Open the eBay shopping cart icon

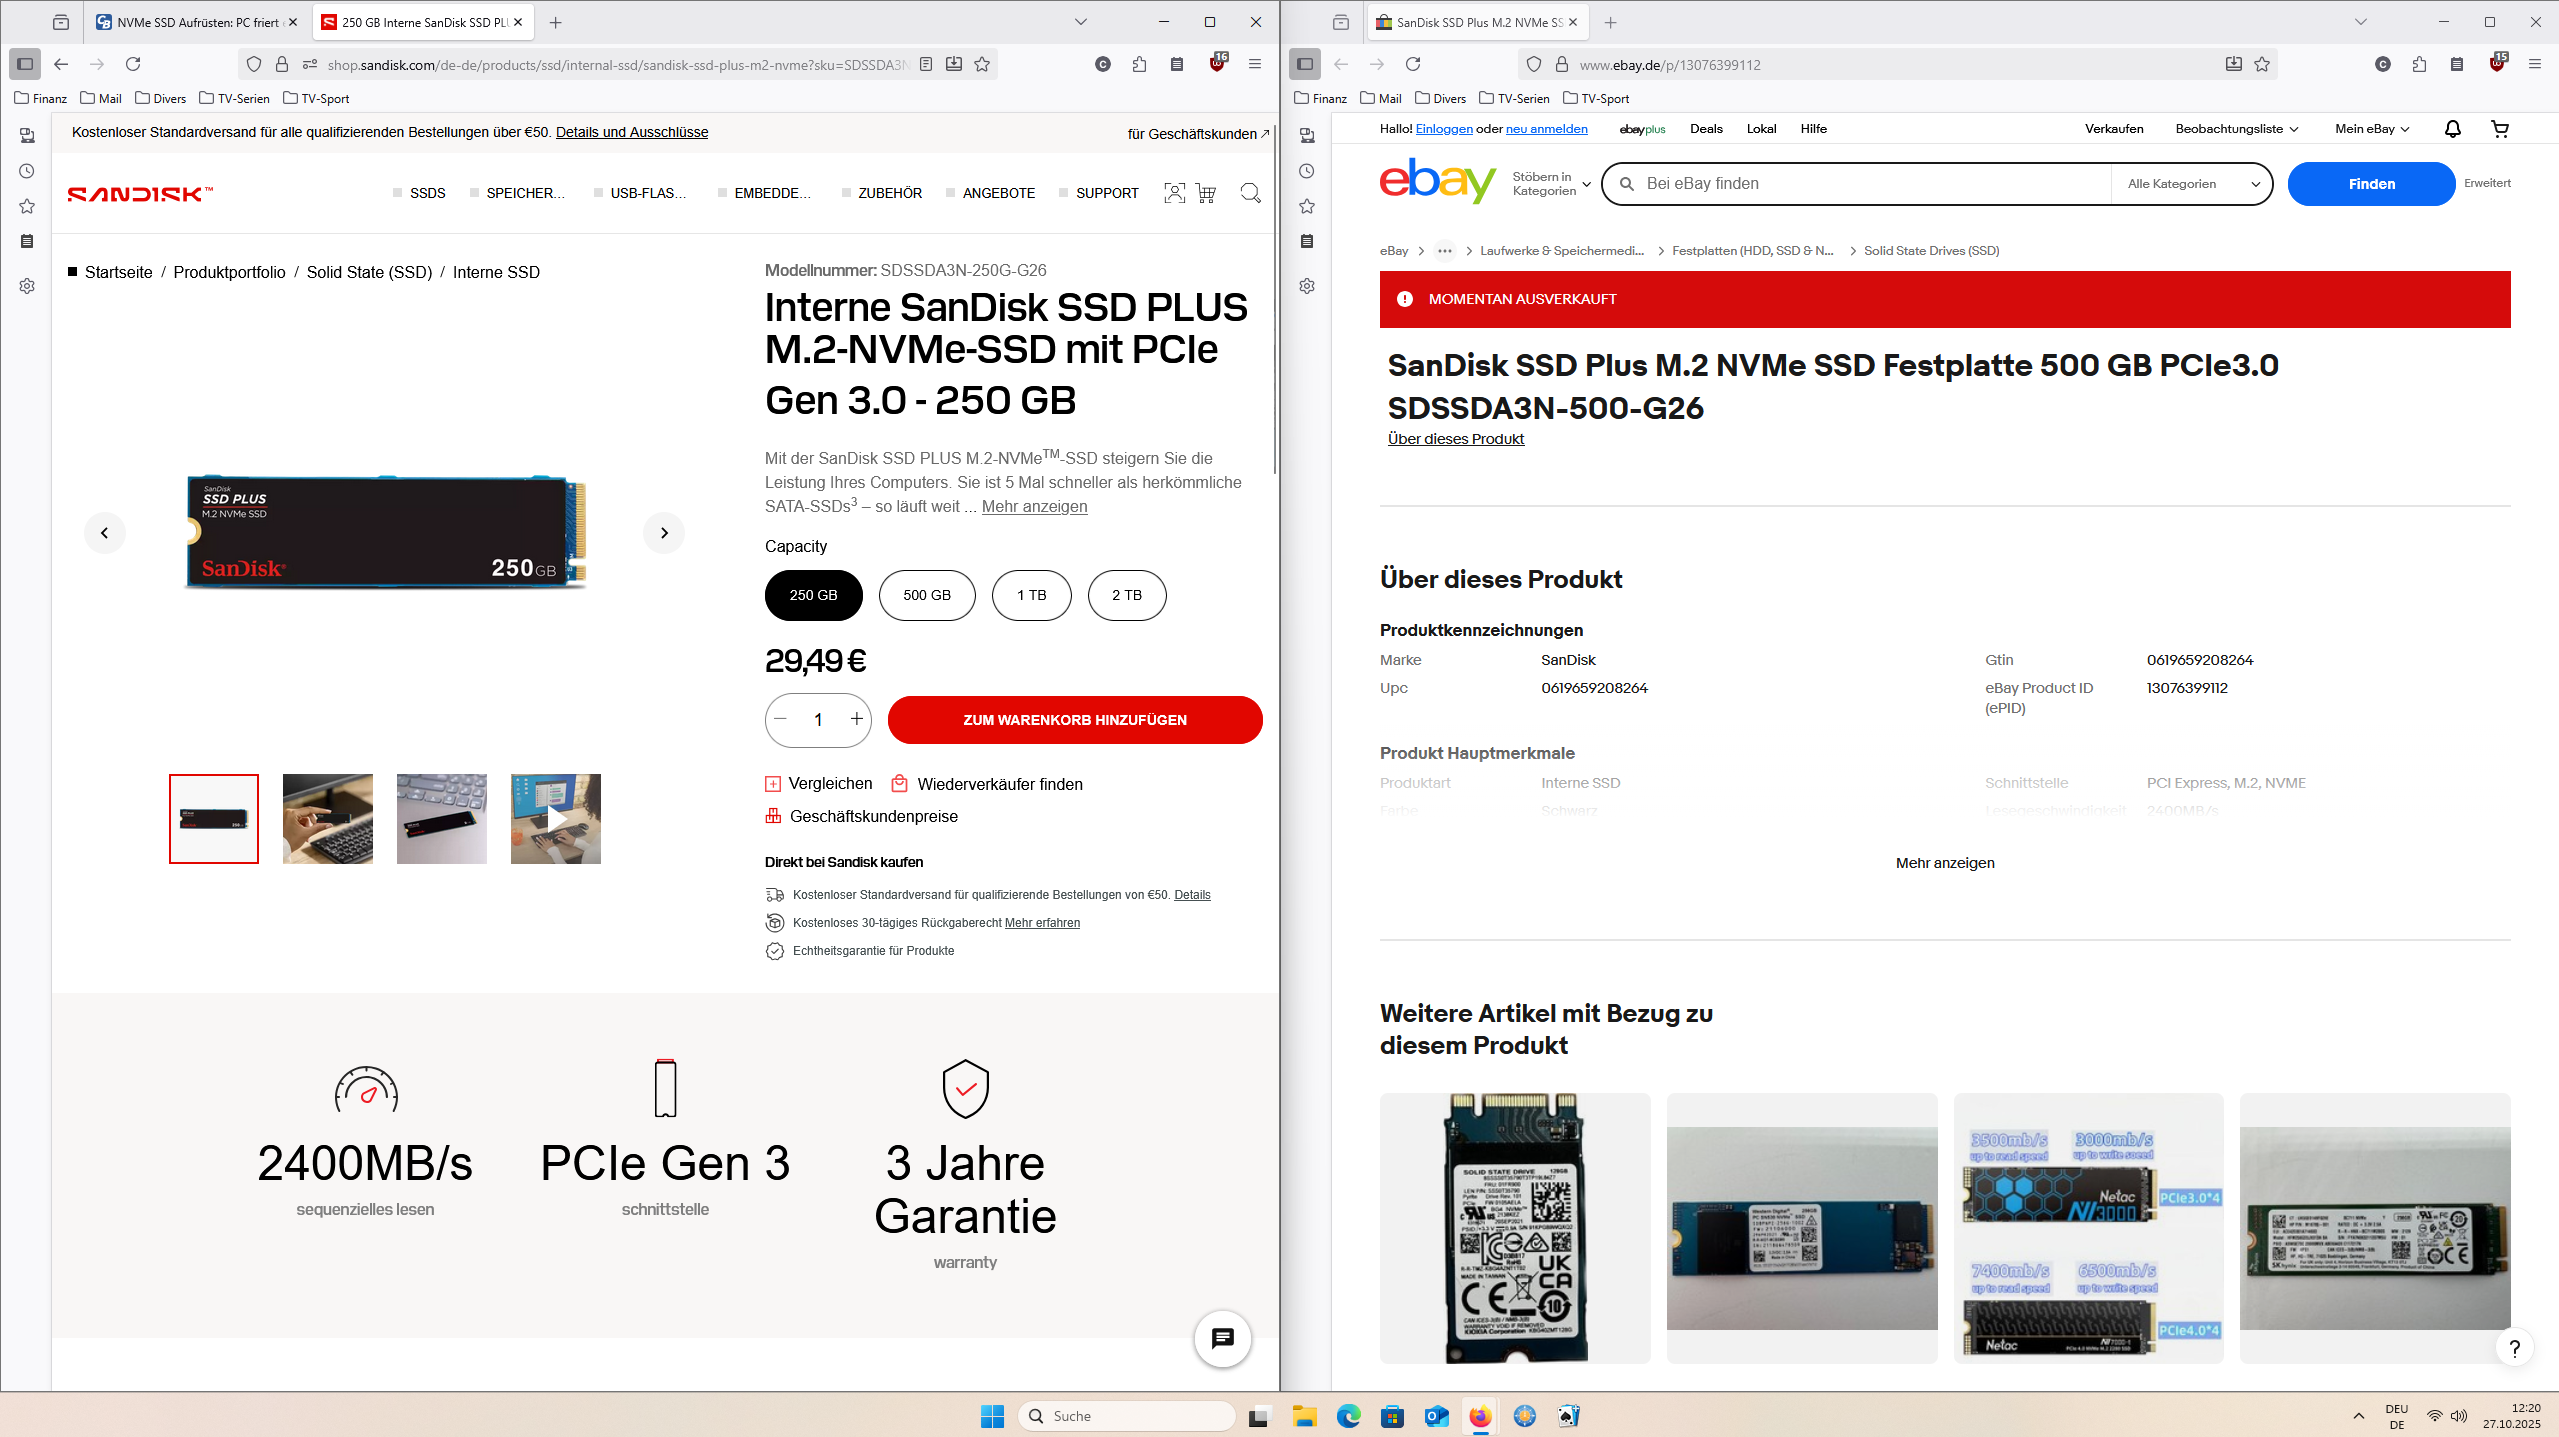[x=2499, y=129]
